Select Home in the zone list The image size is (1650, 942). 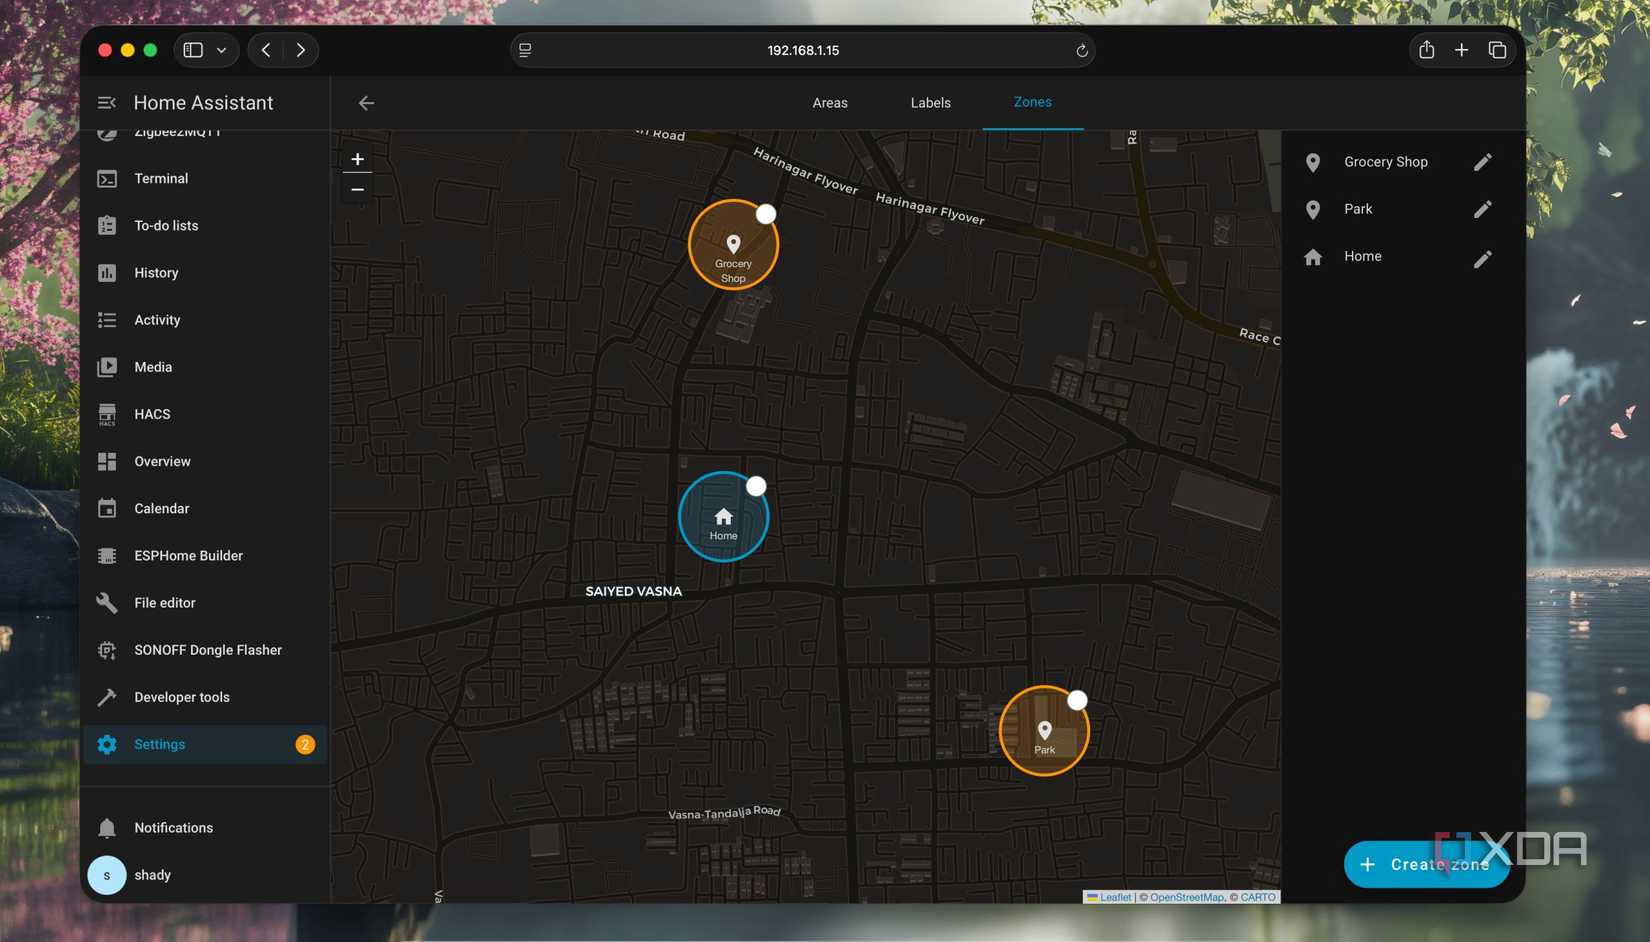pyautogui.click(x=1363, y=256)
